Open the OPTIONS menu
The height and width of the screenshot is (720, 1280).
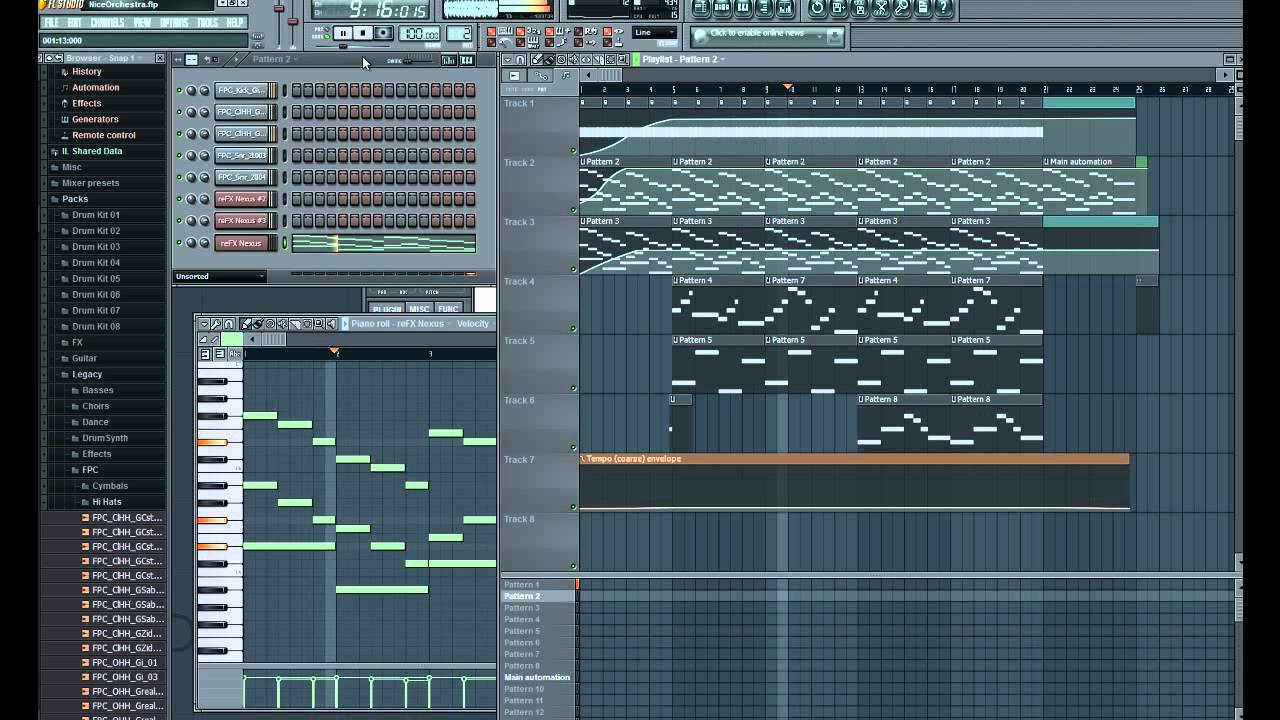(174, 22)
